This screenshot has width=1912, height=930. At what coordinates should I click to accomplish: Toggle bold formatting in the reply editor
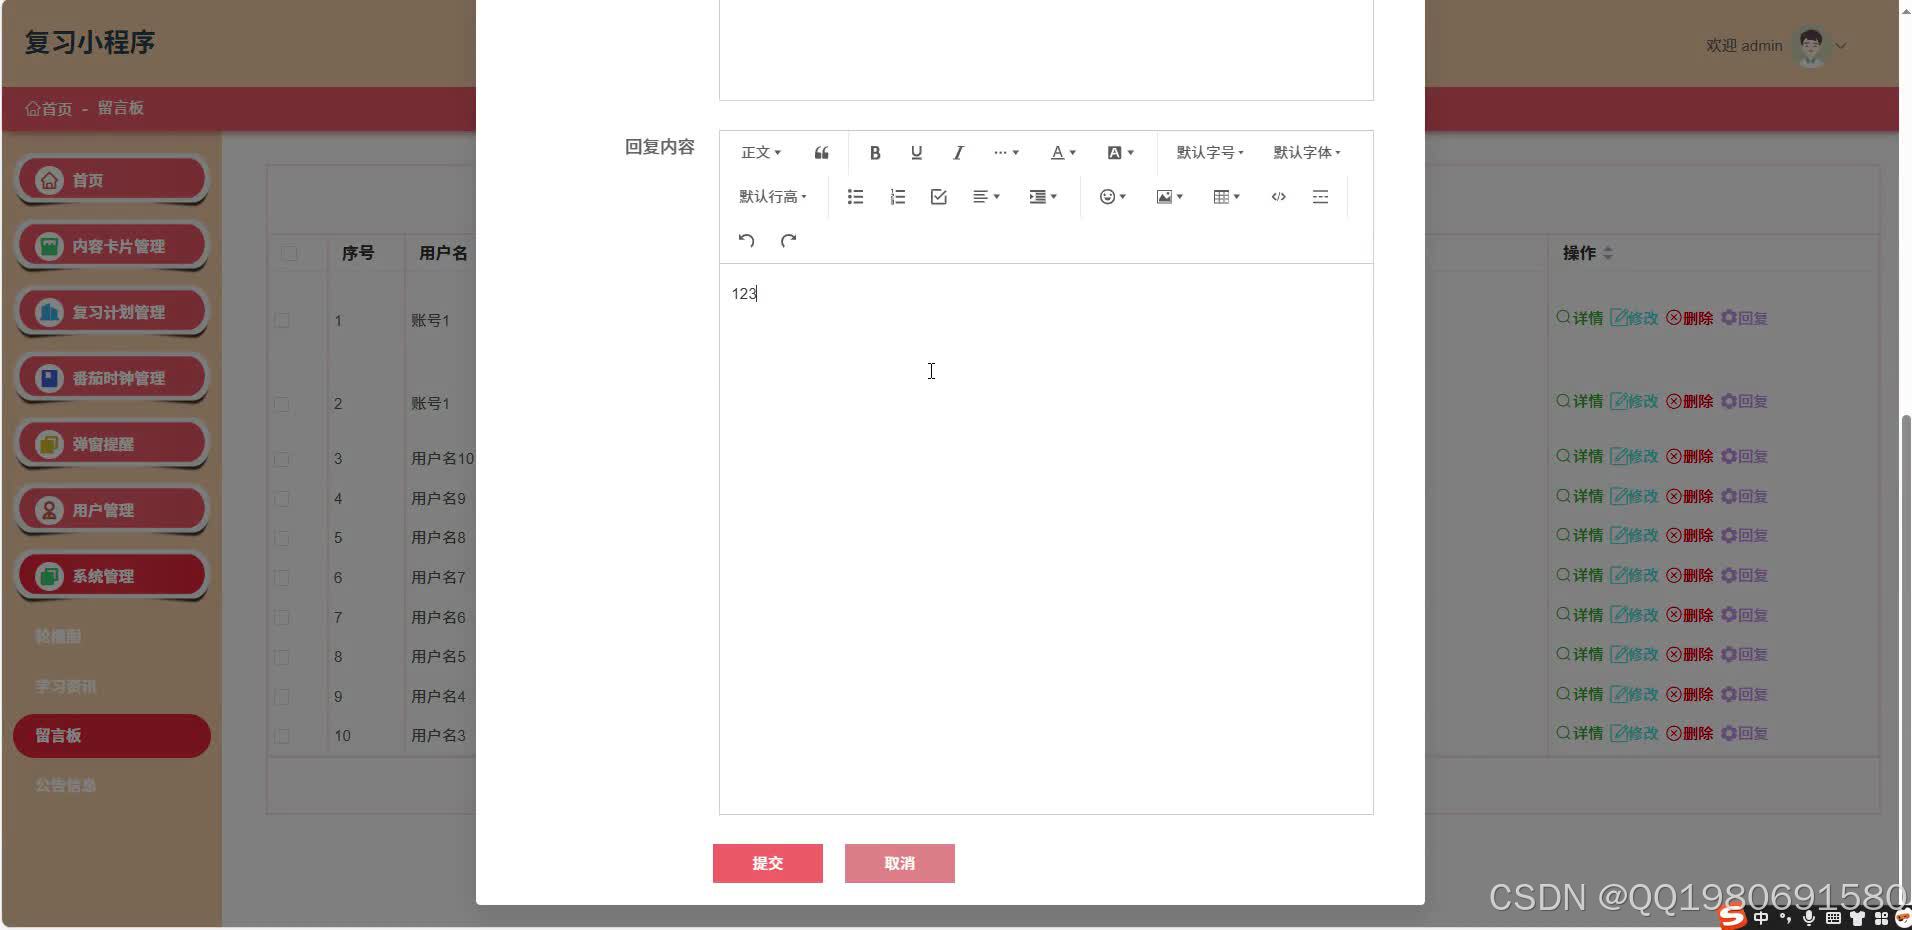point(874,152)
